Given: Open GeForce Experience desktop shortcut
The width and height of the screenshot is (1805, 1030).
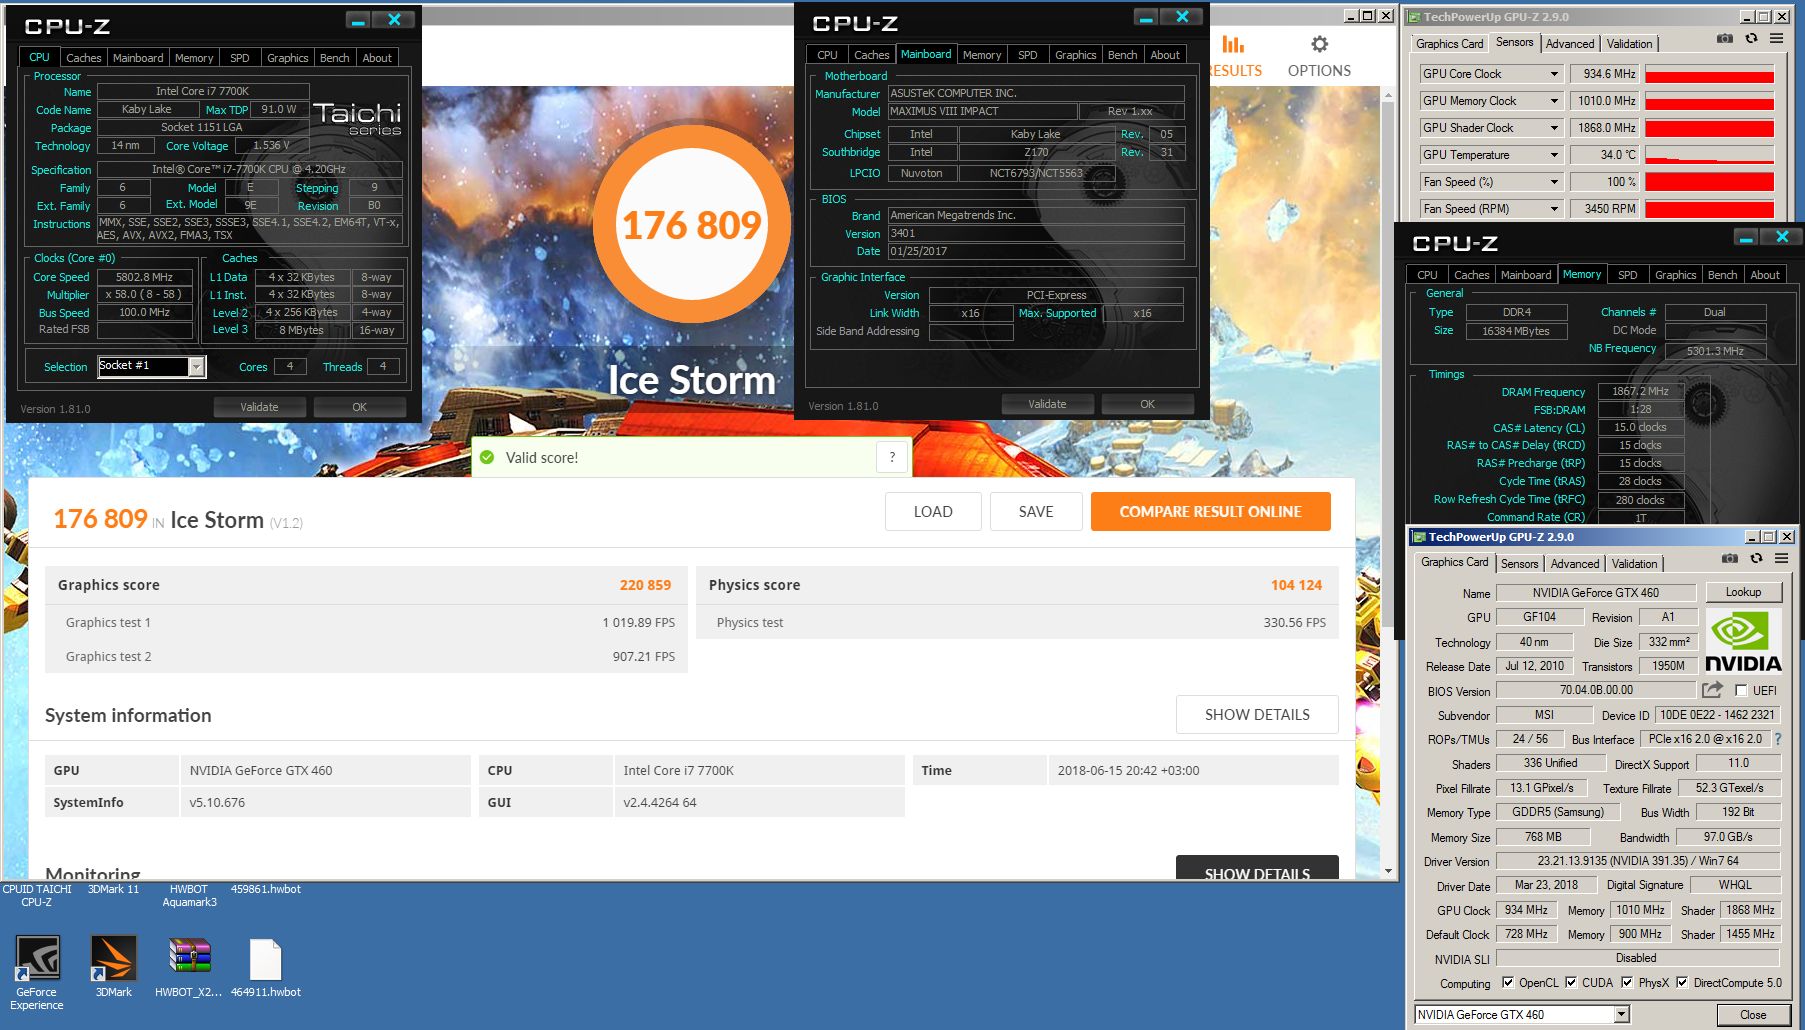Looking at the screenshot, I should [x=37, y=971].
